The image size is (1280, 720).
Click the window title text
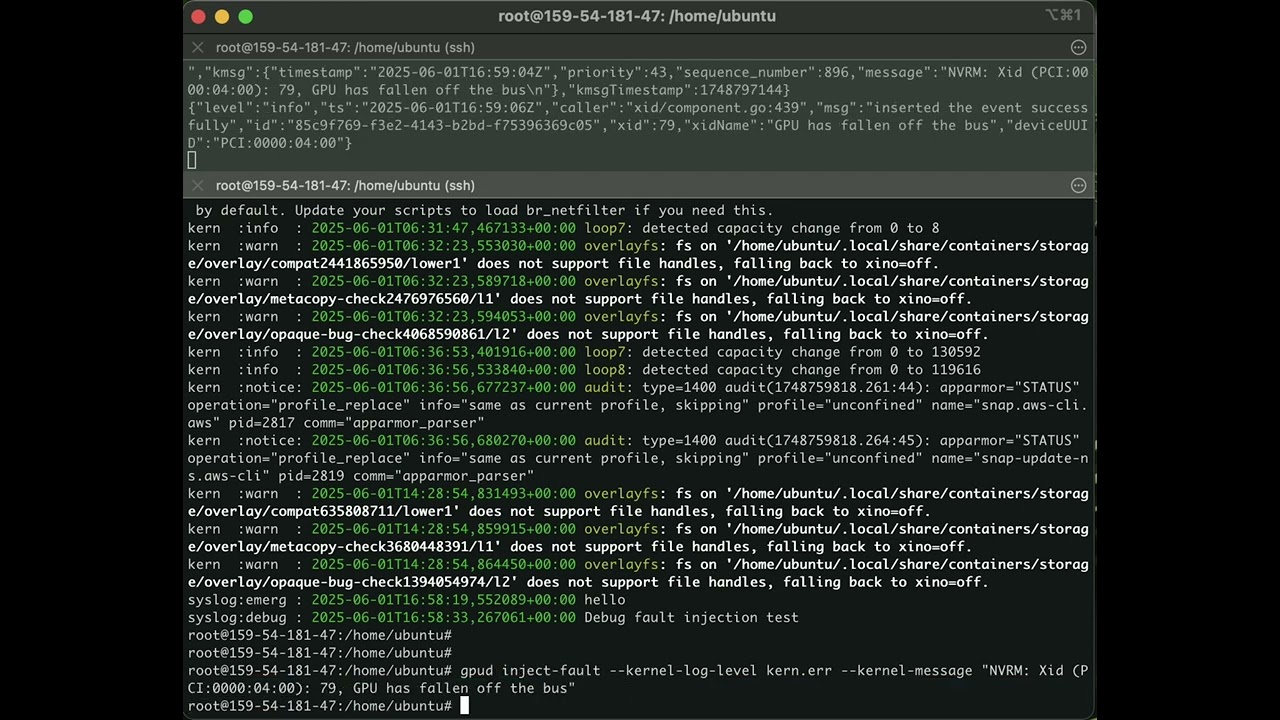(637, 16)
